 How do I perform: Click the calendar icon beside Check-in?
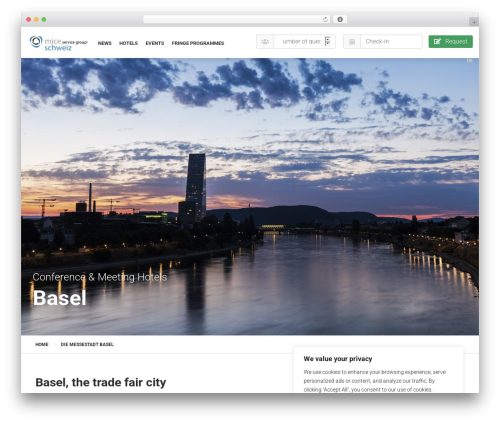tap(352, 42)
